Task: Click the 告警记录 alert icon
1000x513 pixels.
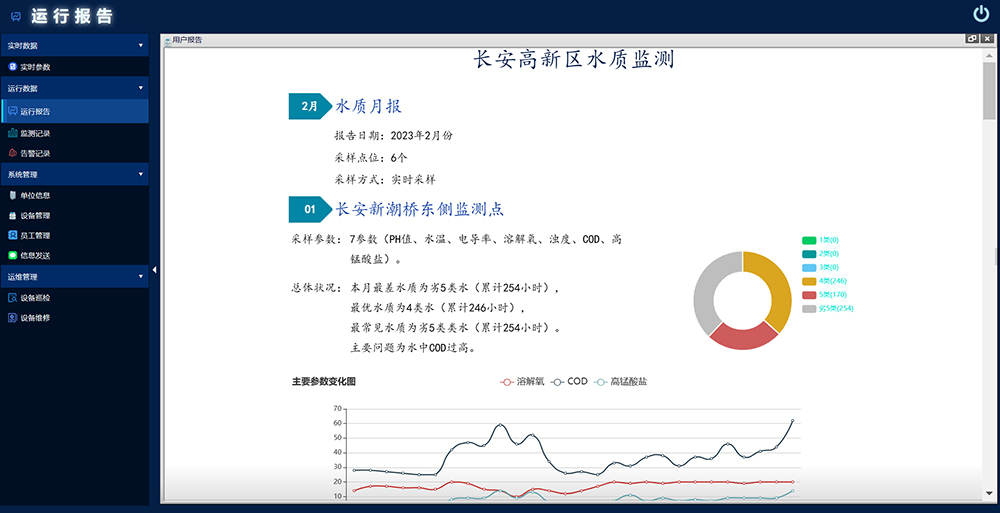Action: tap(13, 153)
